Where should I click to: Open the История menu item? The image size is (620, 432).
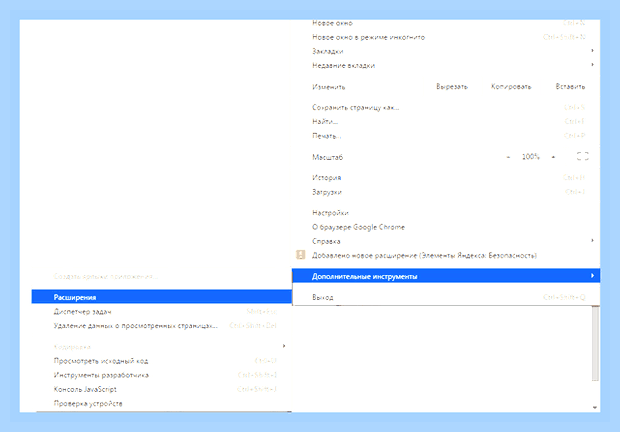click(446, 178)
